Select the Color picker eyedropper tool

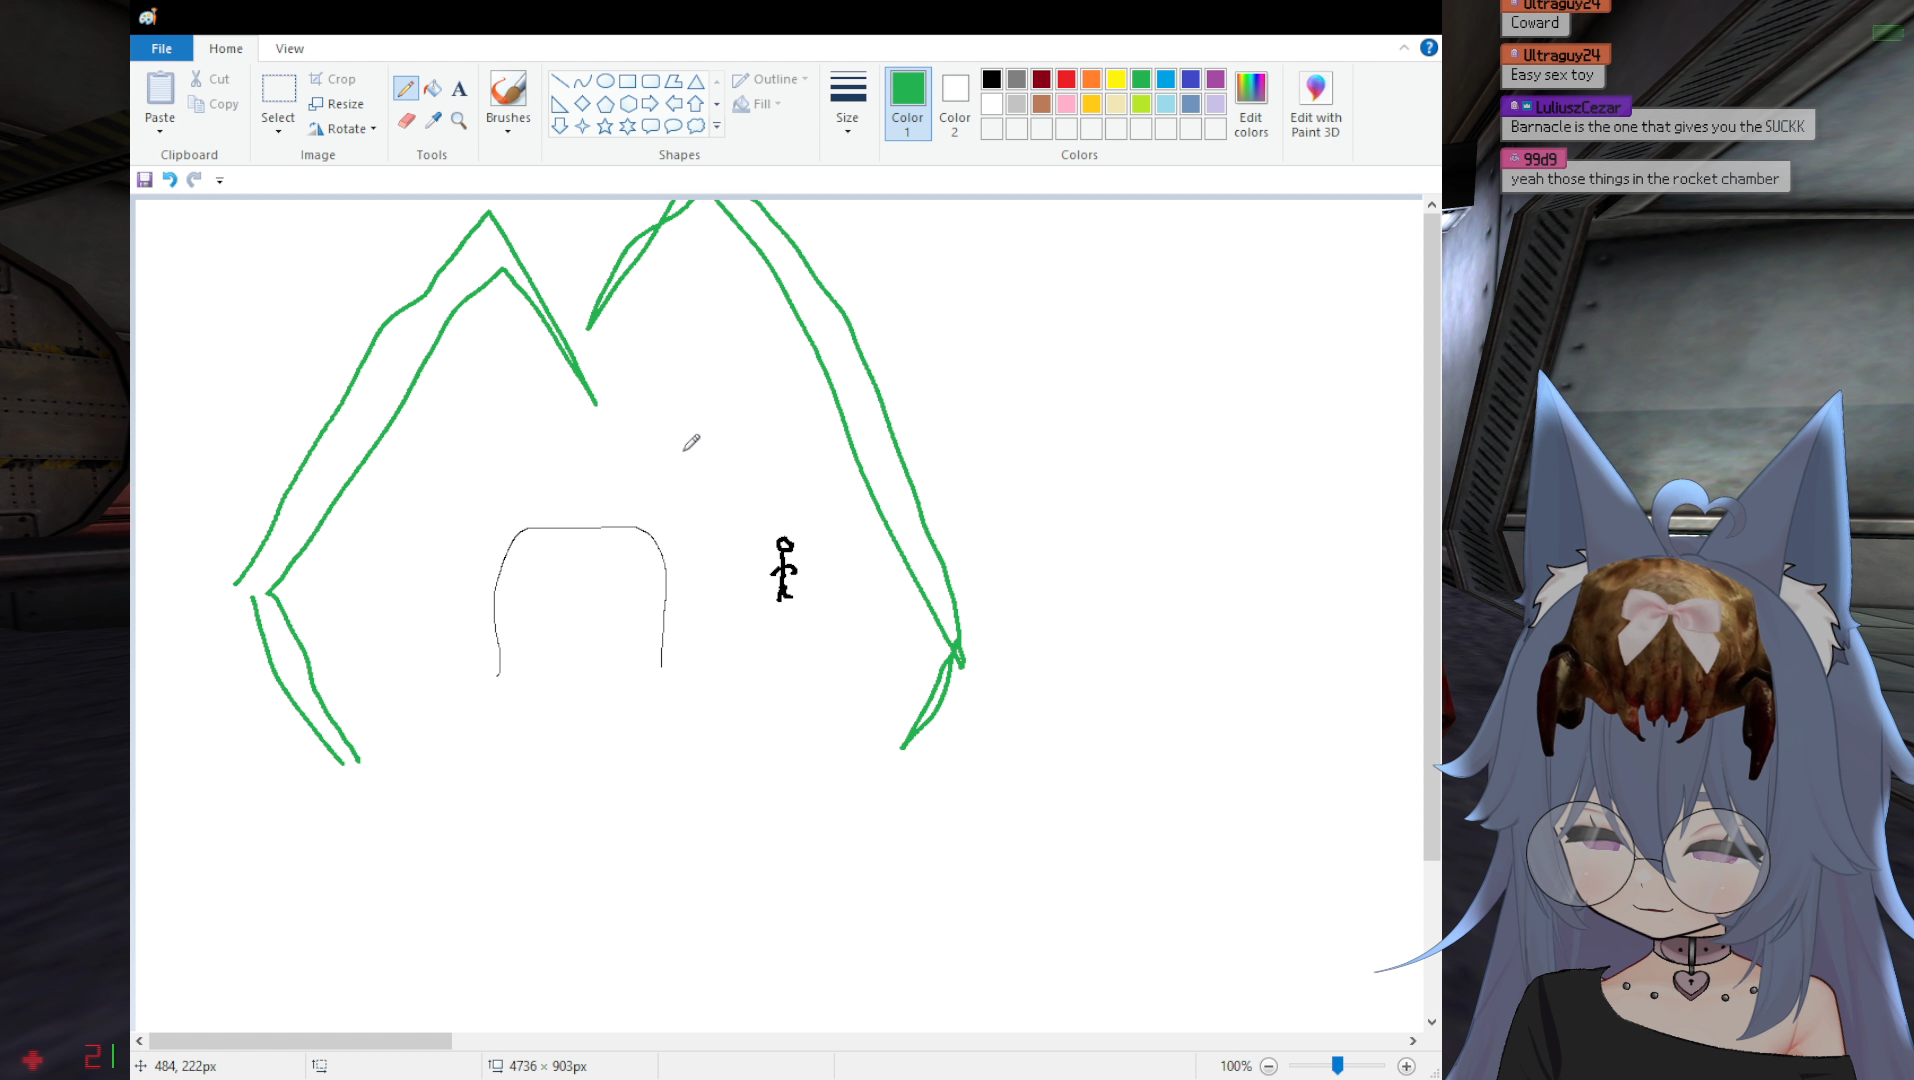coord(433,121)
